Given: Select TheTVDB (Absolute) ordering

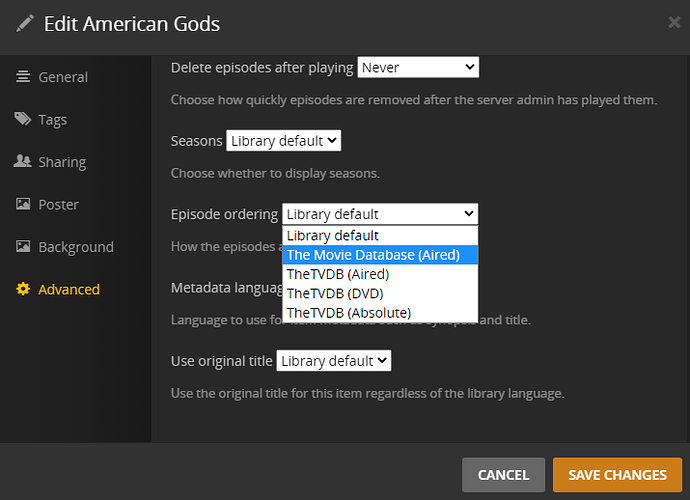Looking at the screenshot, I should 348,313.
